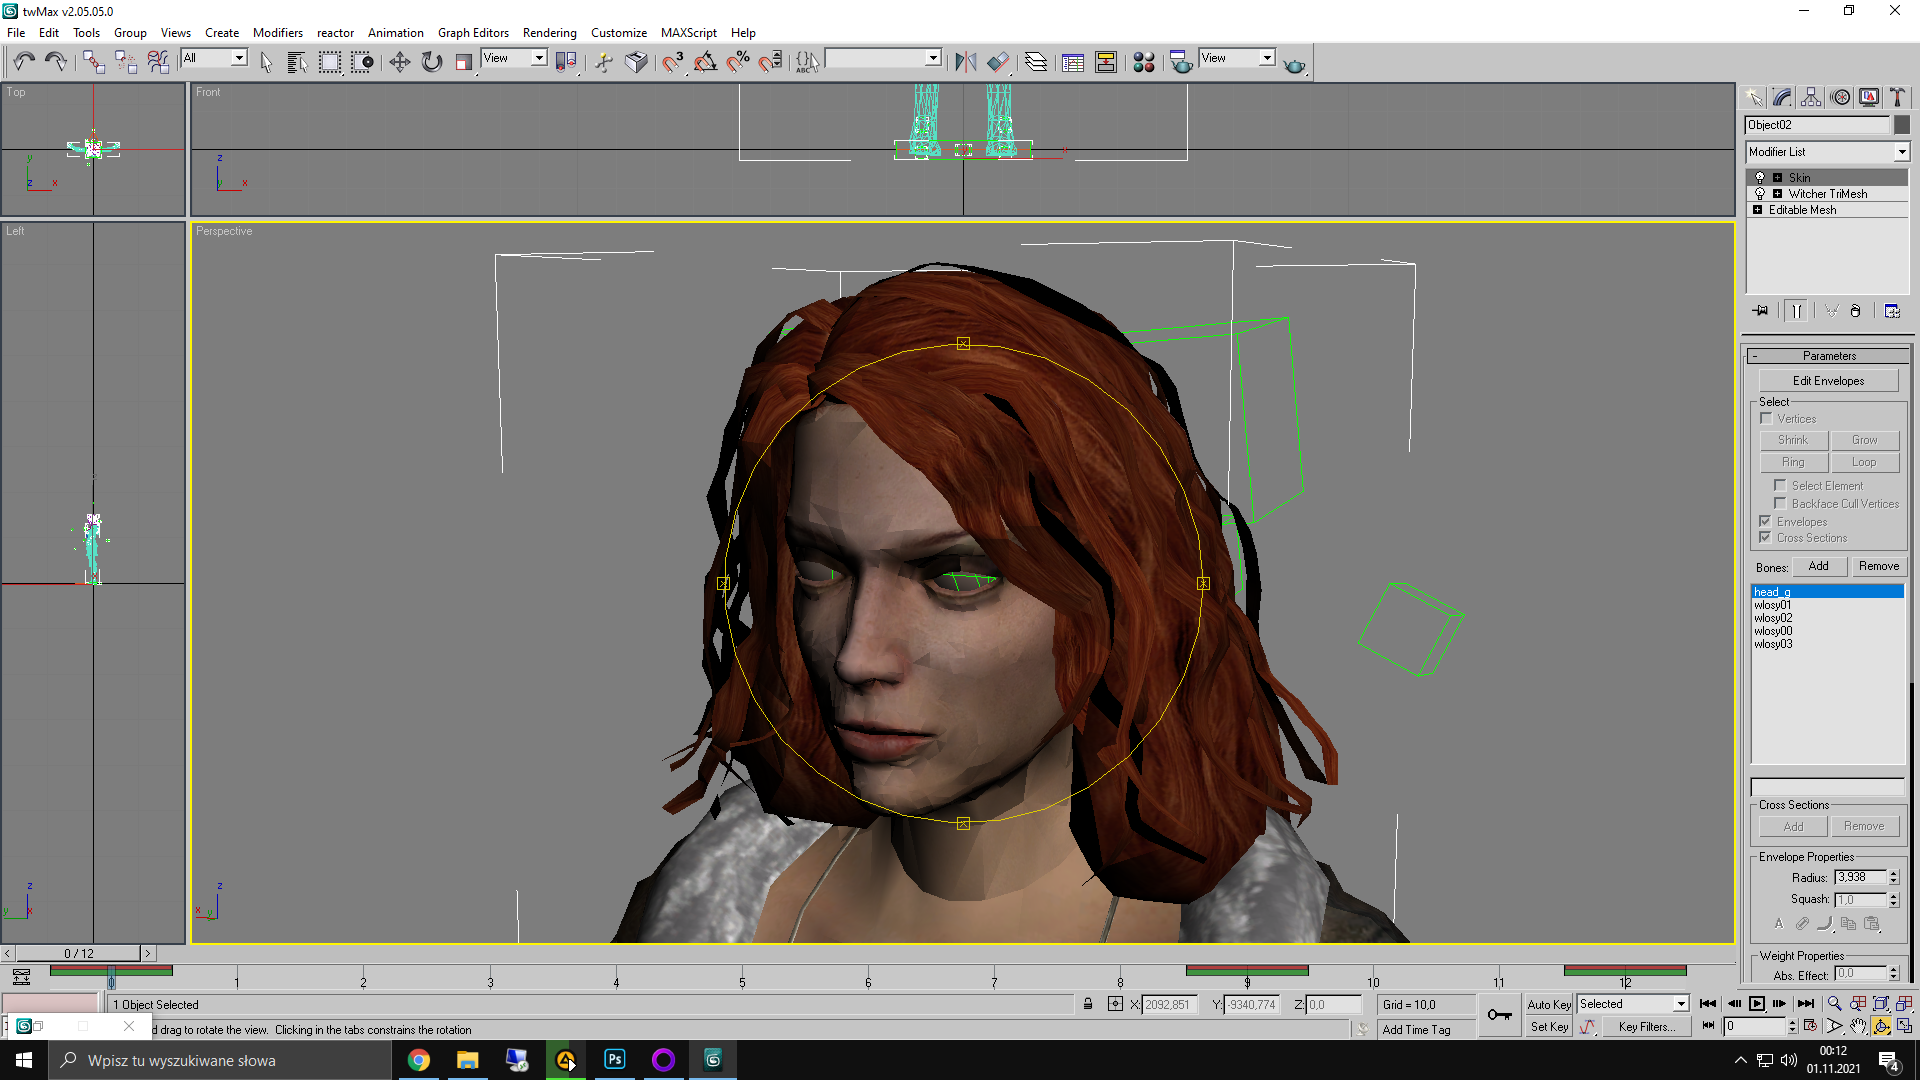Activate the Select and Move tool
The image size is (1920, 1080).
(399, 62)
